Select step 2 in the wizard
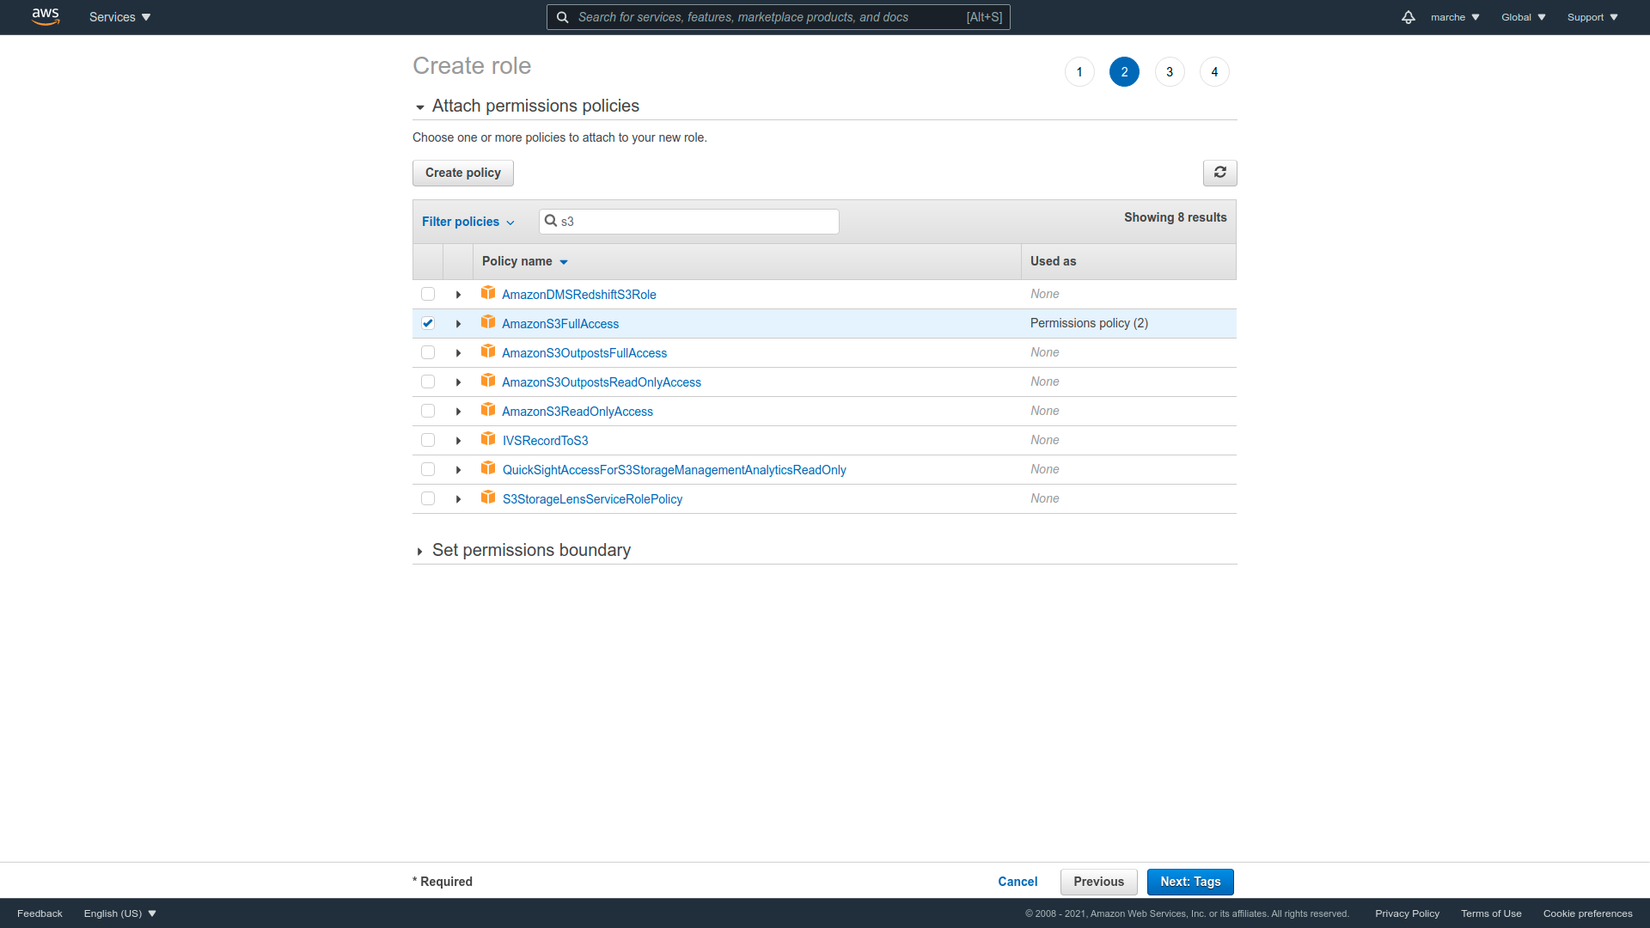This screenshot has height=928, width=1650. [x=1124, y=72]
